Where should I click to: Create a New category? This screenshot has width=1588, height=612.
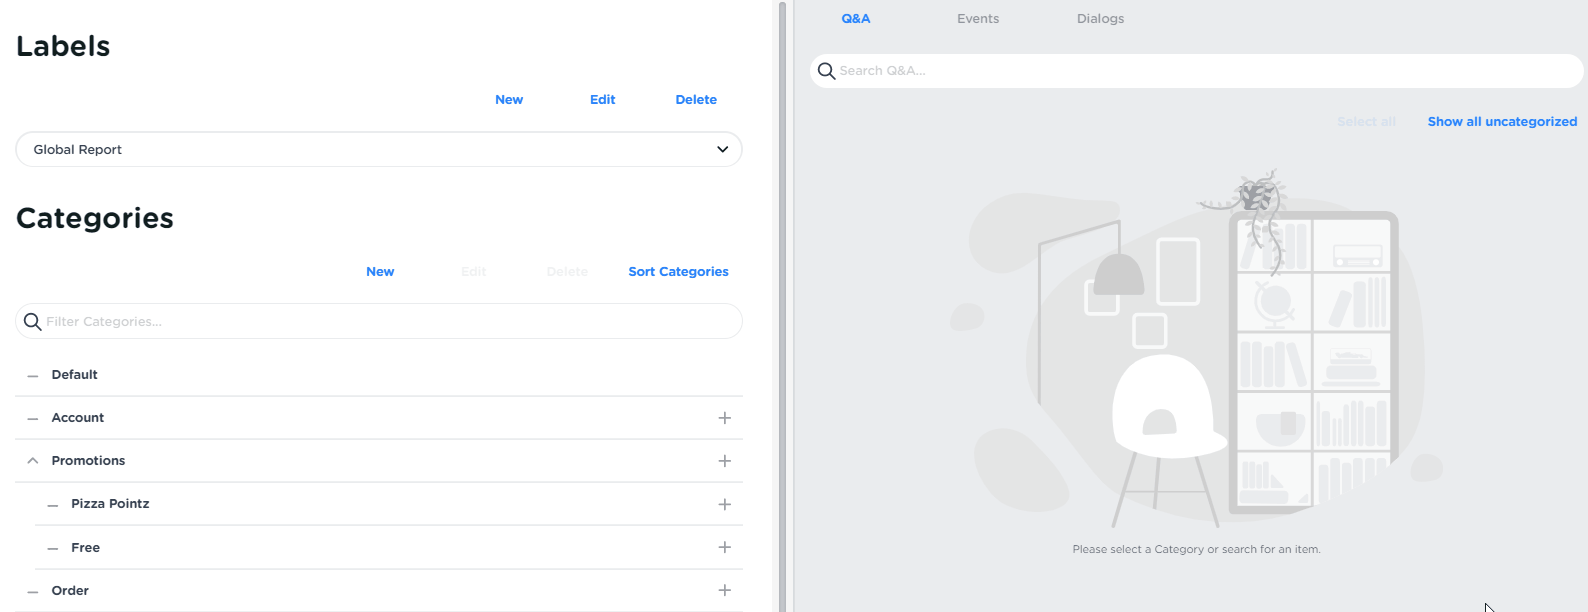click(x=380, y=272)
